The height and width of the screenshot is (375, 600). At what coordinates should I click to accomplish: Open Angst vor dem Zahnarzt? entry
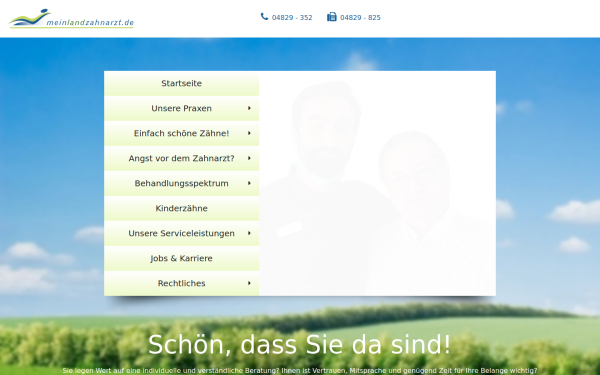point(181,158)
